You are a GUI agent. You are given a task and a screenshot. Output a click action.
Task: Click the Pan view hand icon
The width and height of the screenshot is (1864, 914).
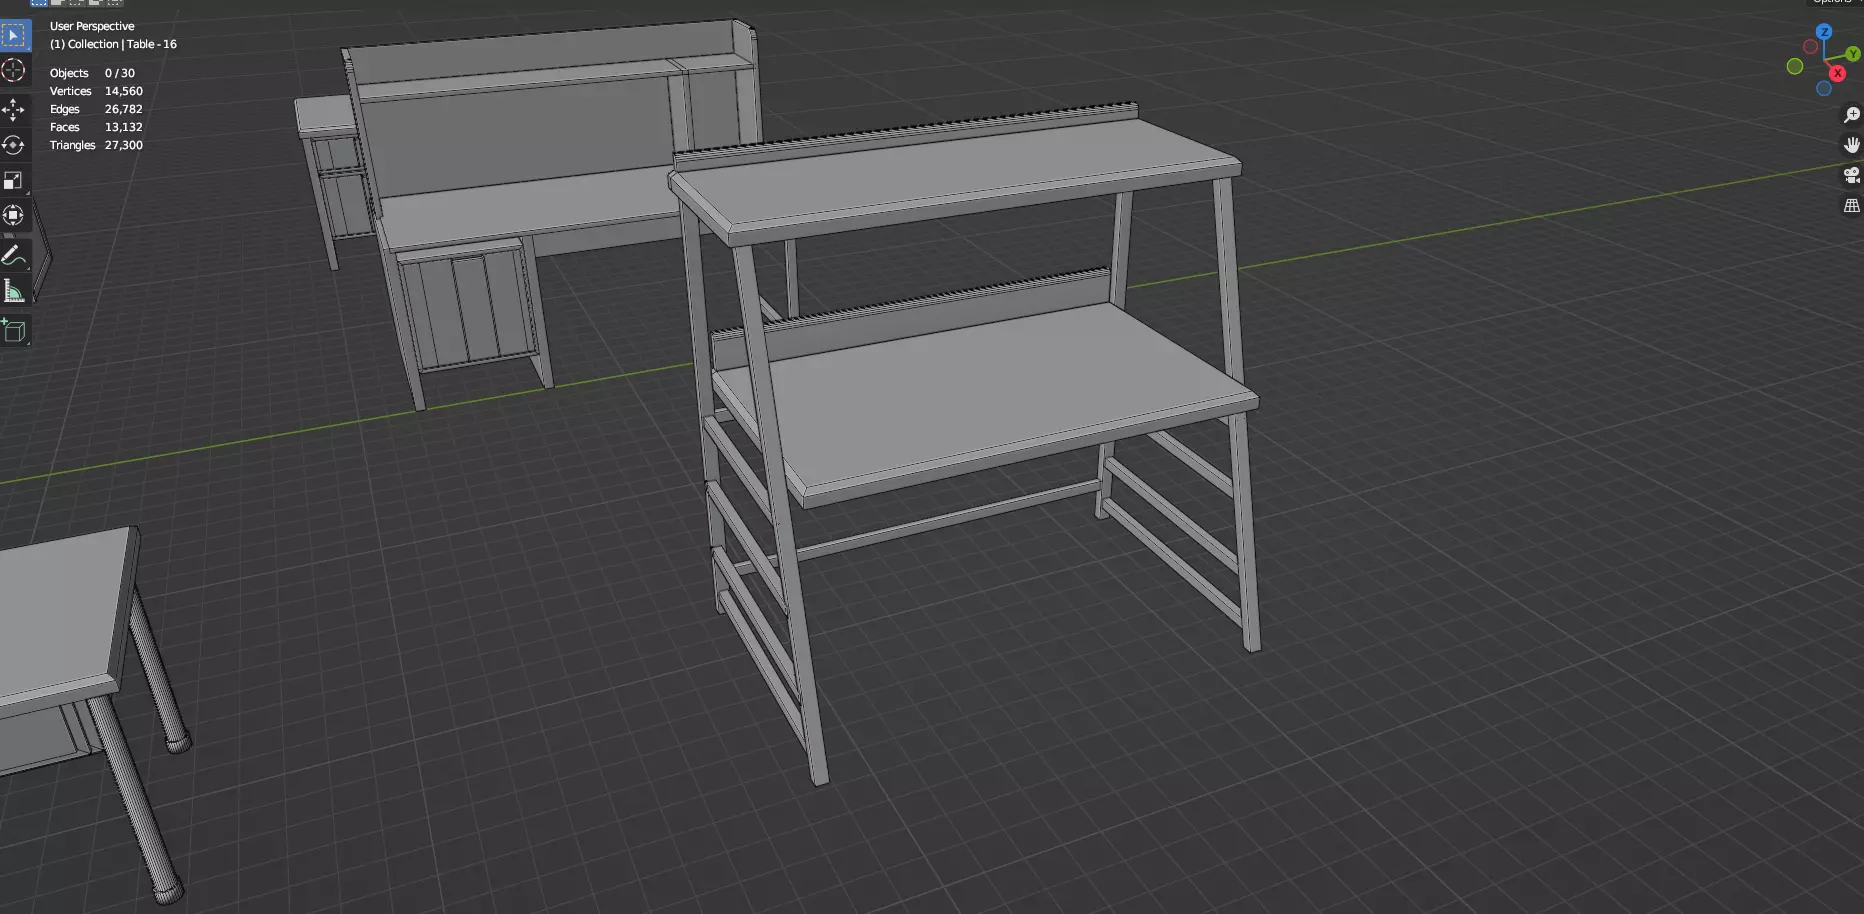(x=1851, y=145)
